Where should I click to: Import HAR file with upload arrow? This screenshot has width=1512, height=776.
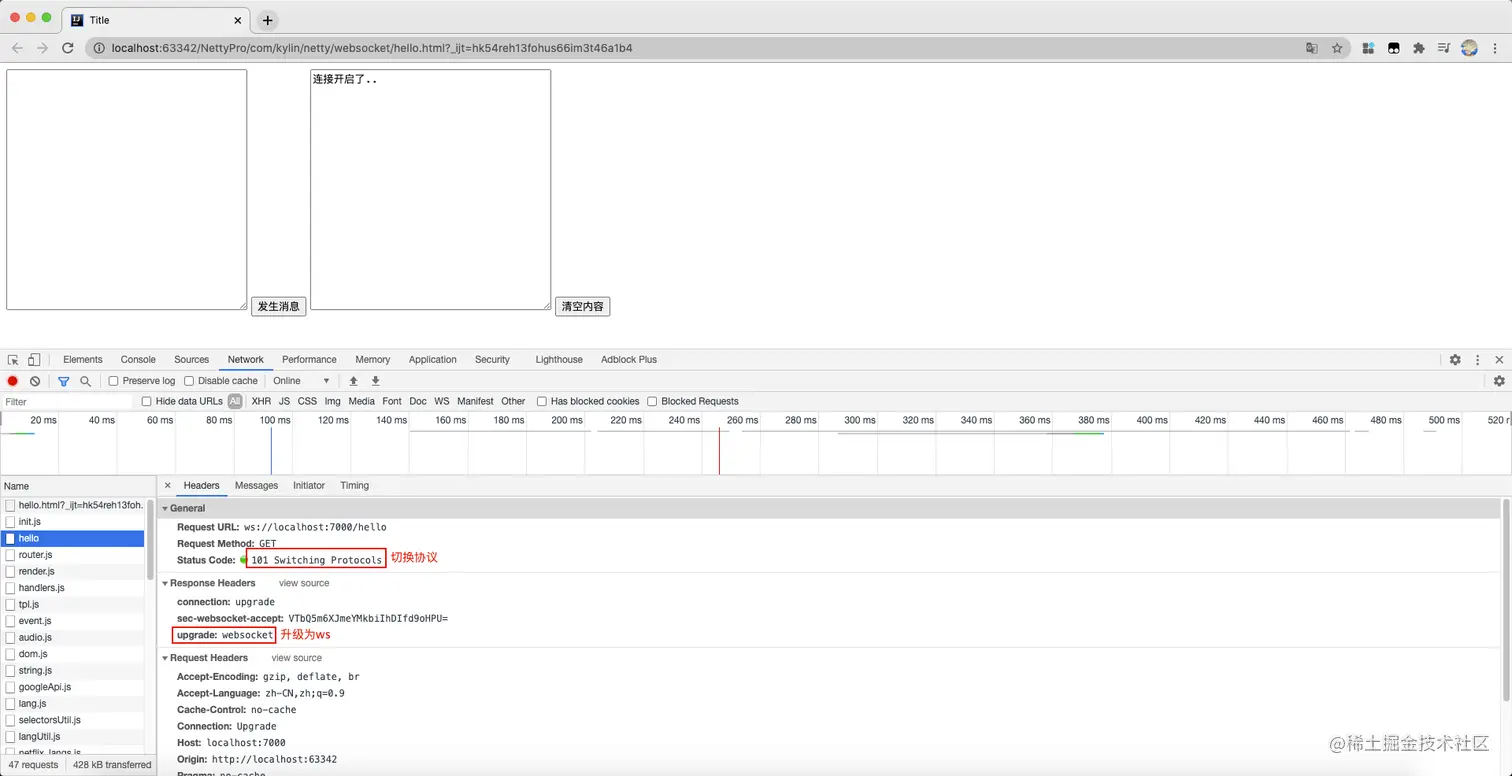(x=353, y=381)
